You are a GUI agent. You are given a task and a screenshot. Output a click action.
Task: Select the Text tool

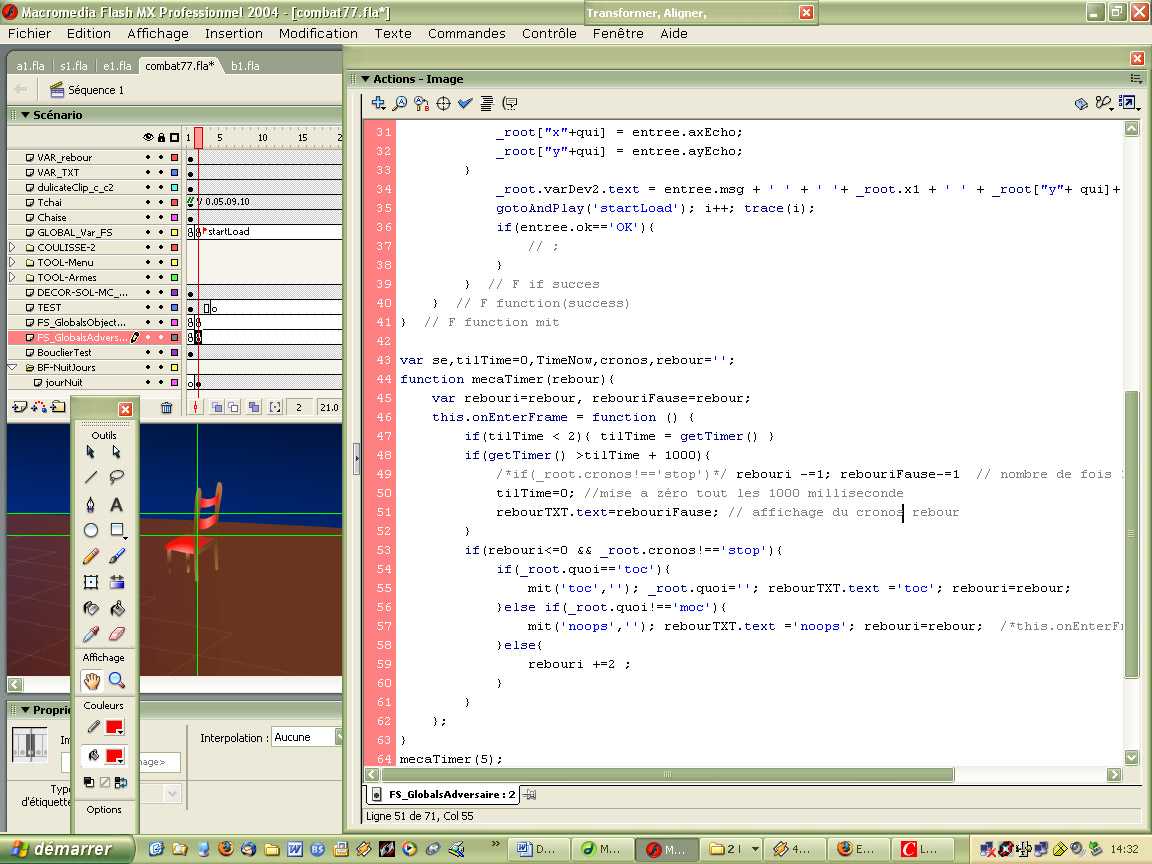[x=116, y=504]
